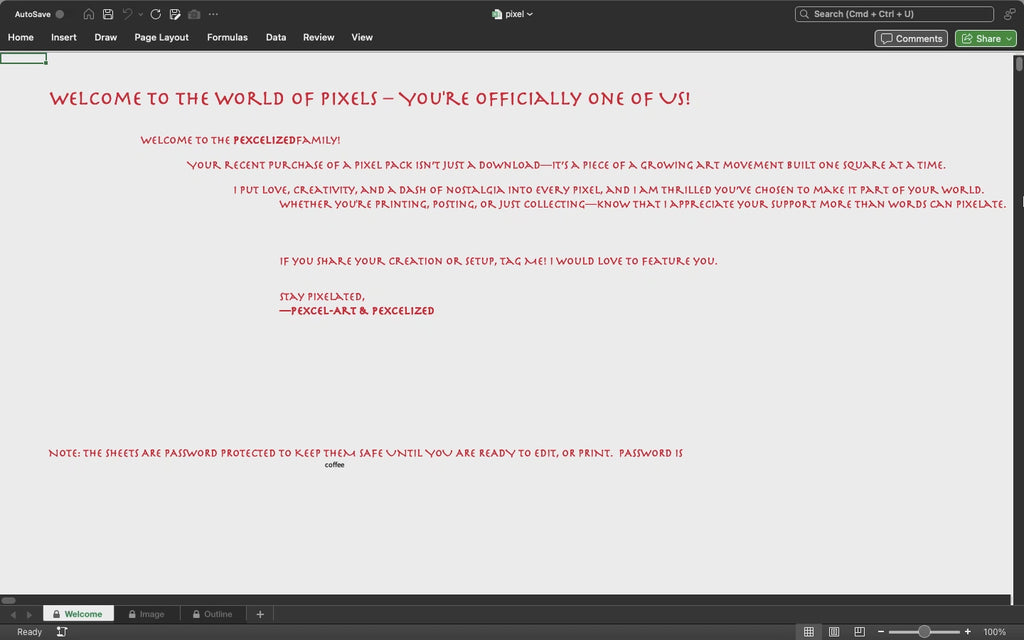Screen dimensions: 1024x640
Task: Open the Formulas ribbon tab
Action: tap(227, 37)
